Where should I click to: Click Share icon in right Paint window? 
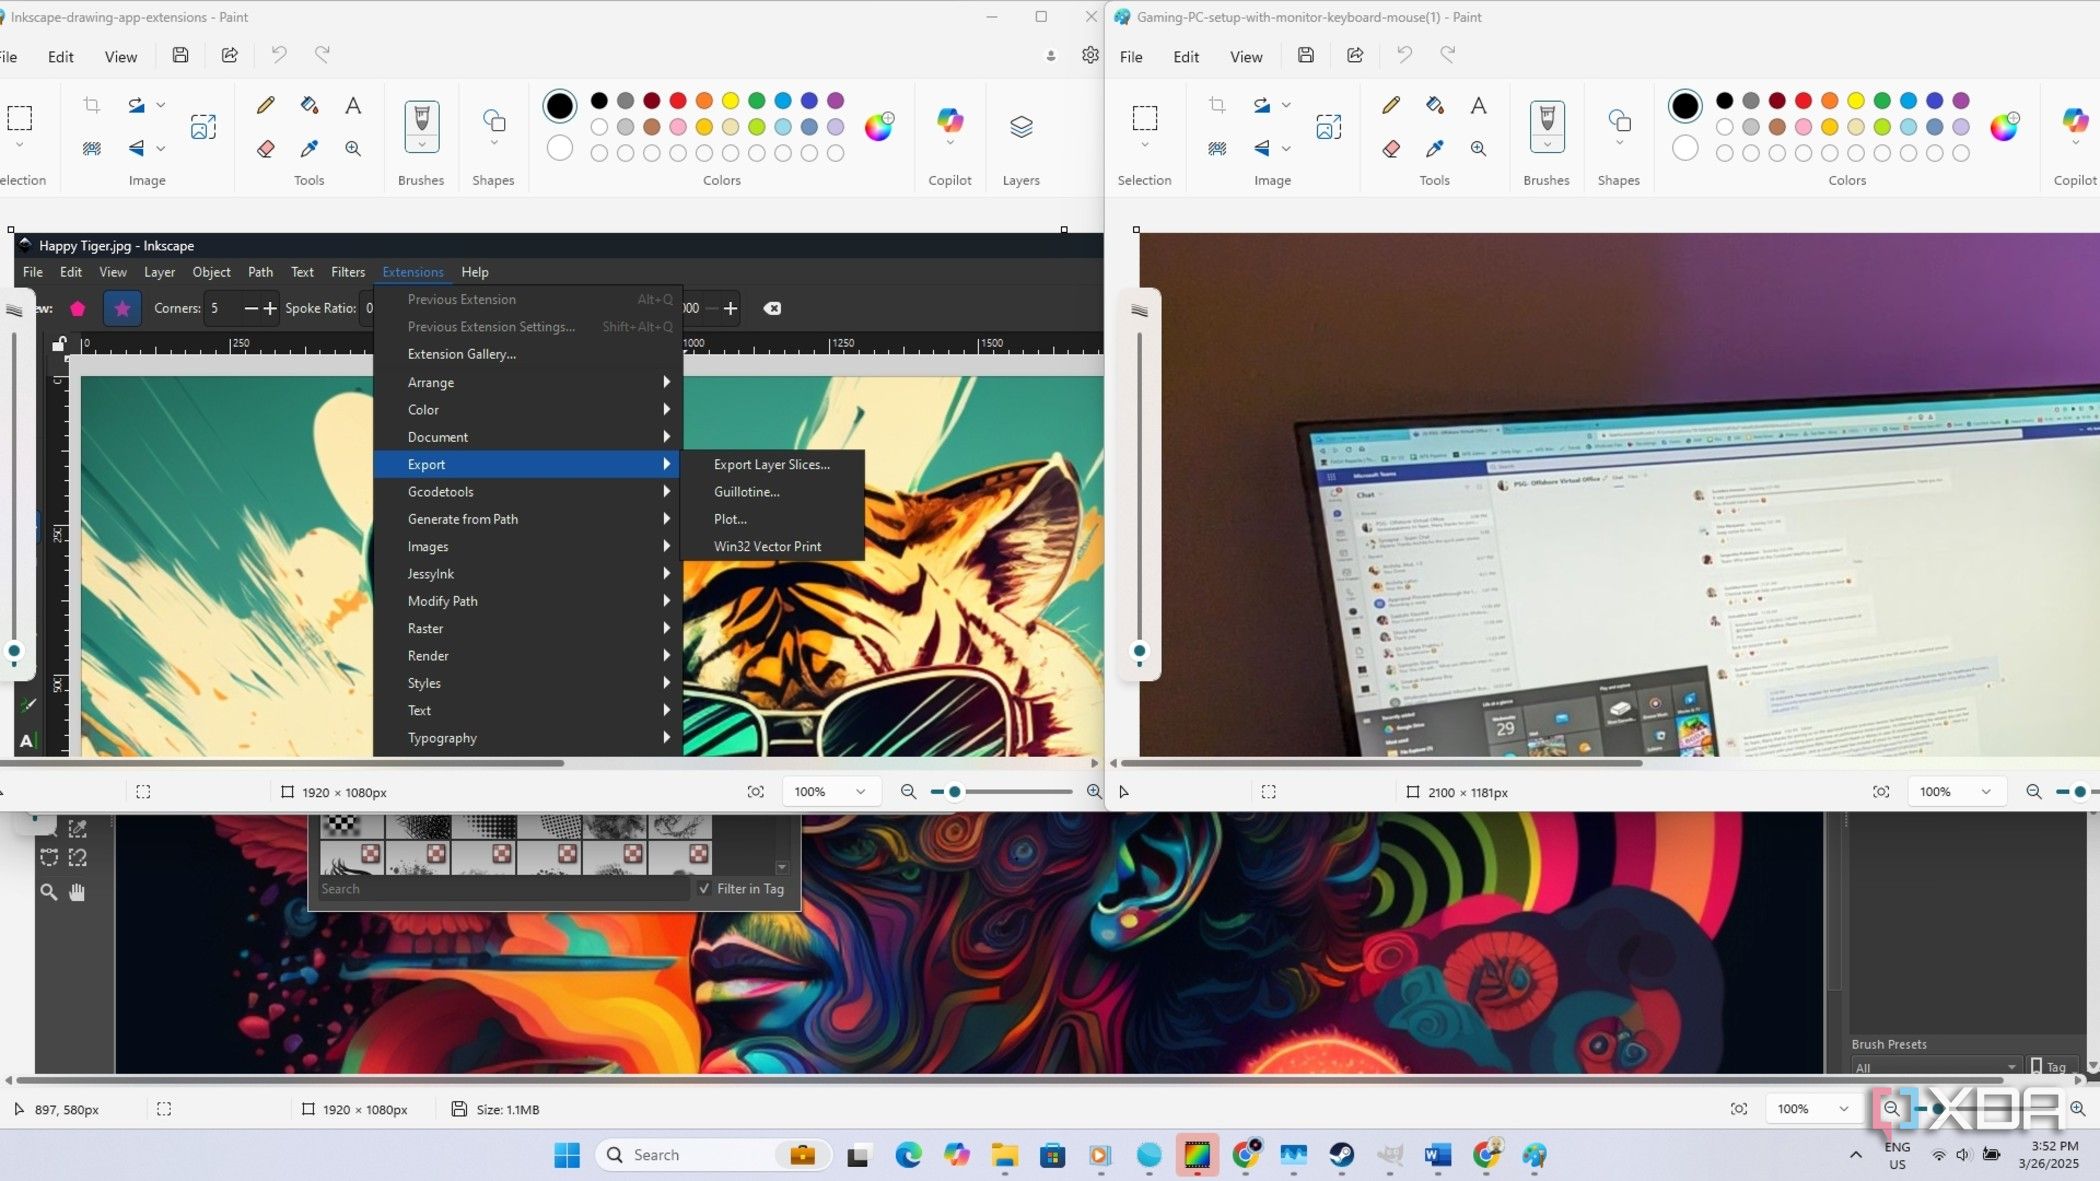pos(1355,55)
